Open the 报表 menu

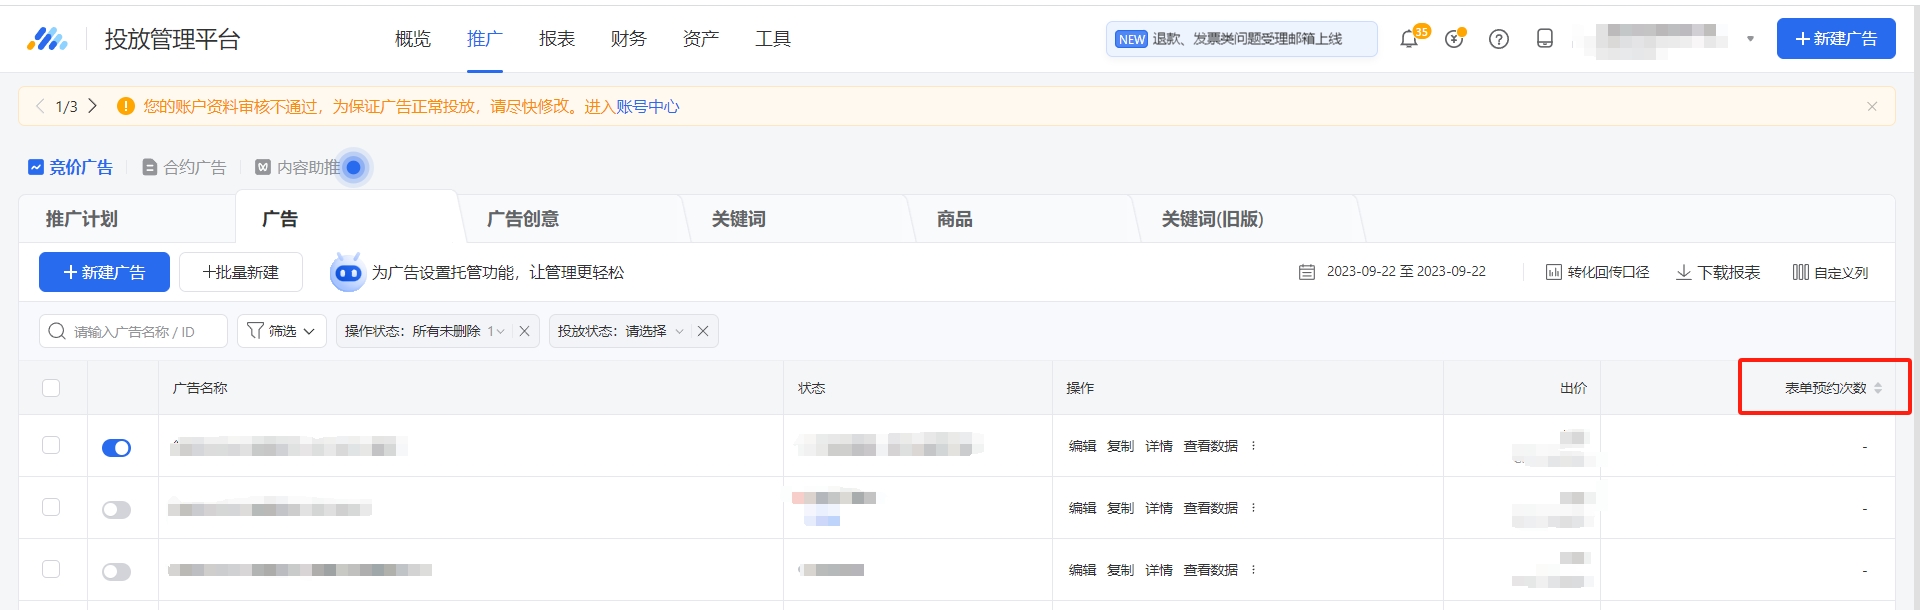pos(557,39)
